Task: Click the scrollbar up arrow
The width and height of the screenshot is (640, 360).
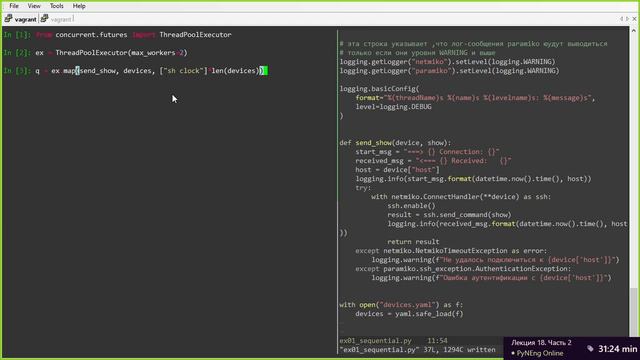Action: (633, 31)
